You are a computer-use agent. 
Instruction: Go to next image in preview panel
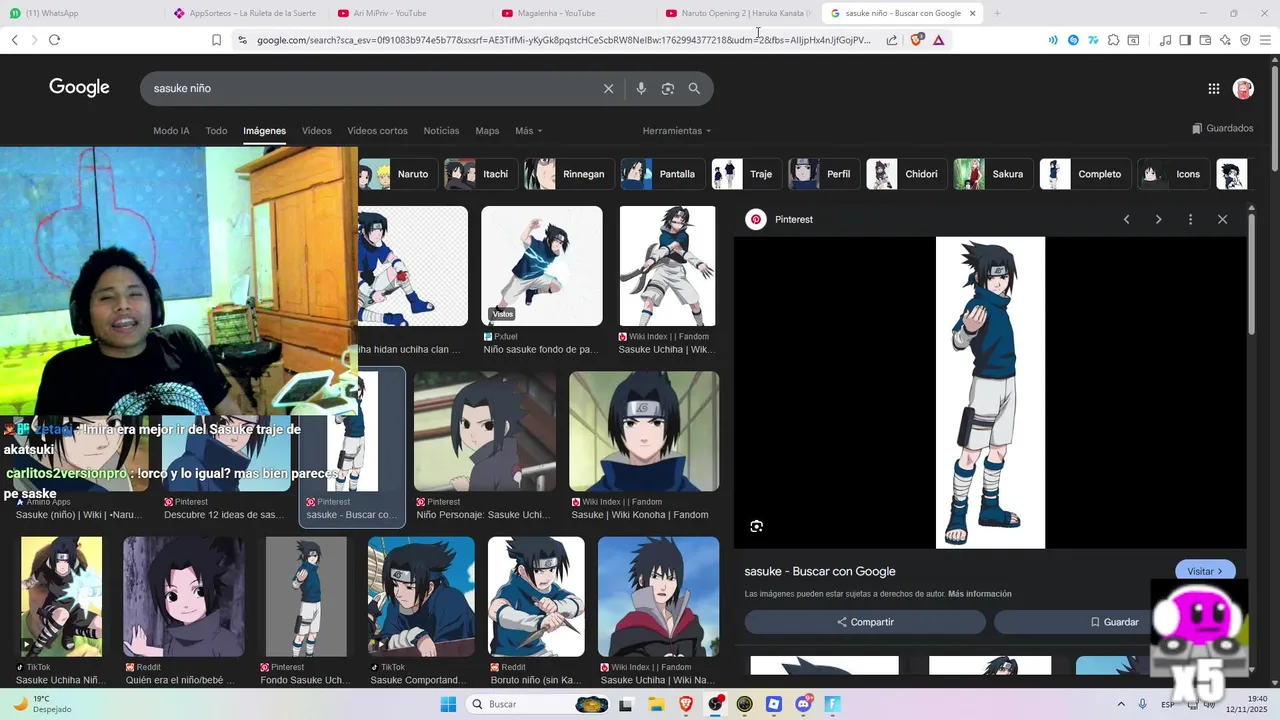point(1158,219)
